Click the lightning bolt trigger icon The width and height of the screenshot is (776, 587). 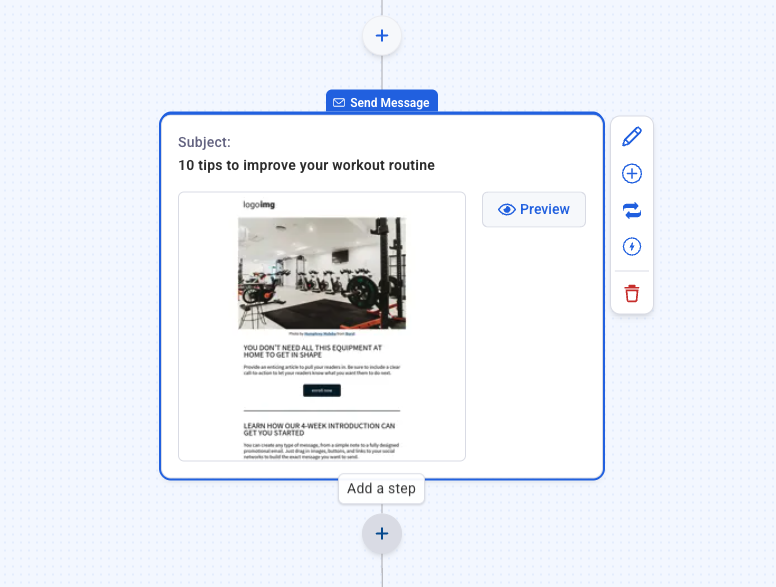point(631,246)
